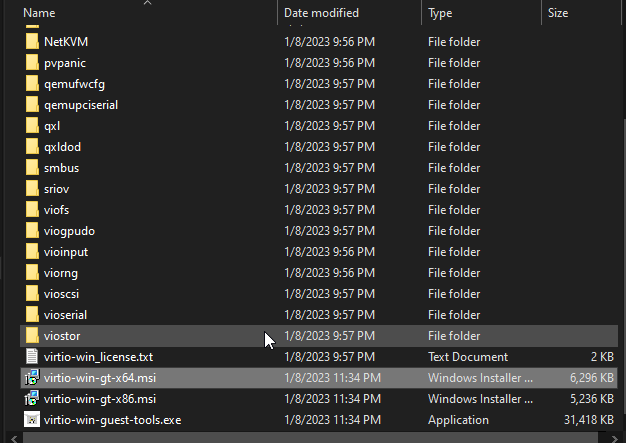Toggle sort direction arrow above Name
Viewport: 626px width, 443px height.
147,2
